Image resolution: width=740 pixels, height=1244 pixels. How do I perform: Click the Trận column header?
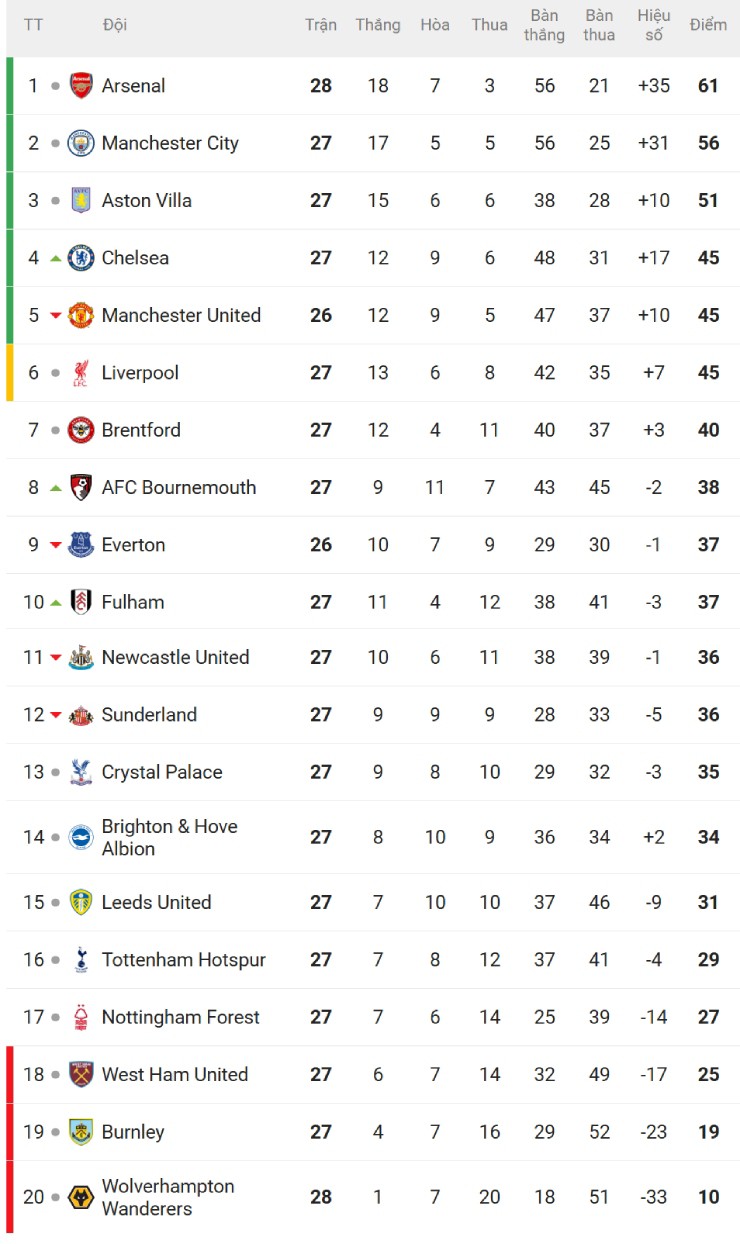tap(321, 25)
